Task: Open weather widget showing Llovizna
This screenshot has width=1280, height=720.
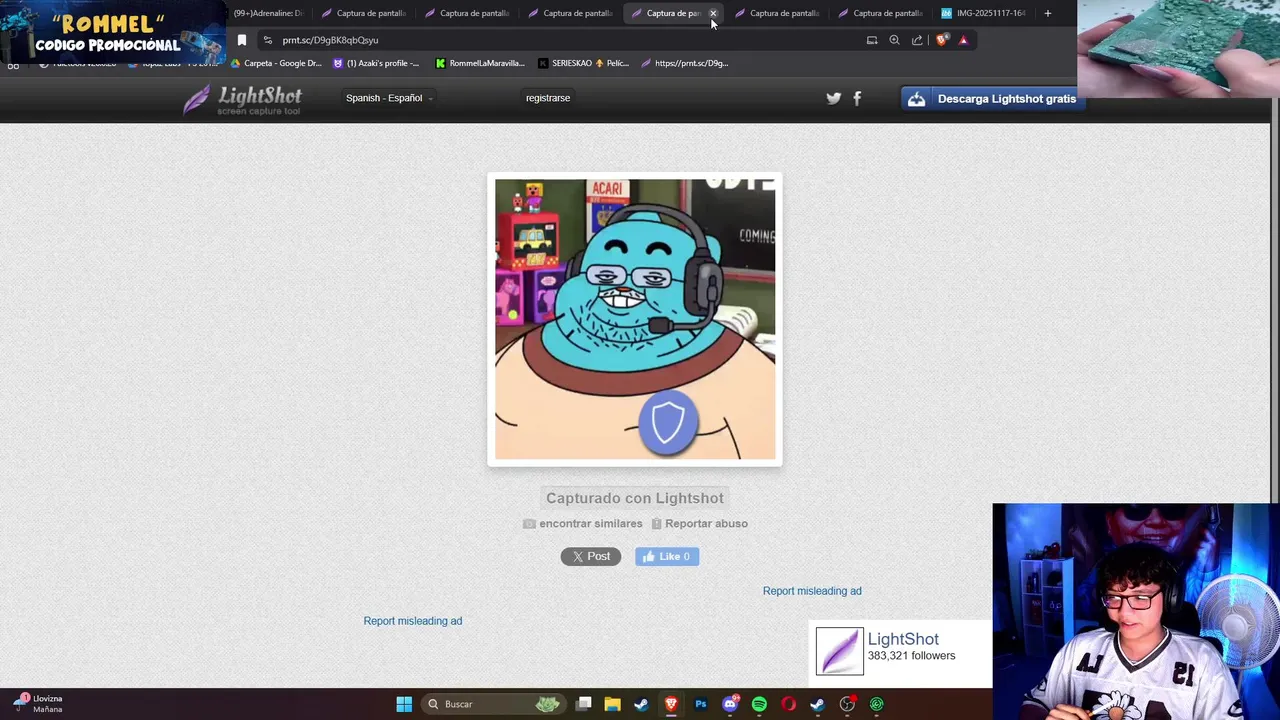Action: click(38, 704)
